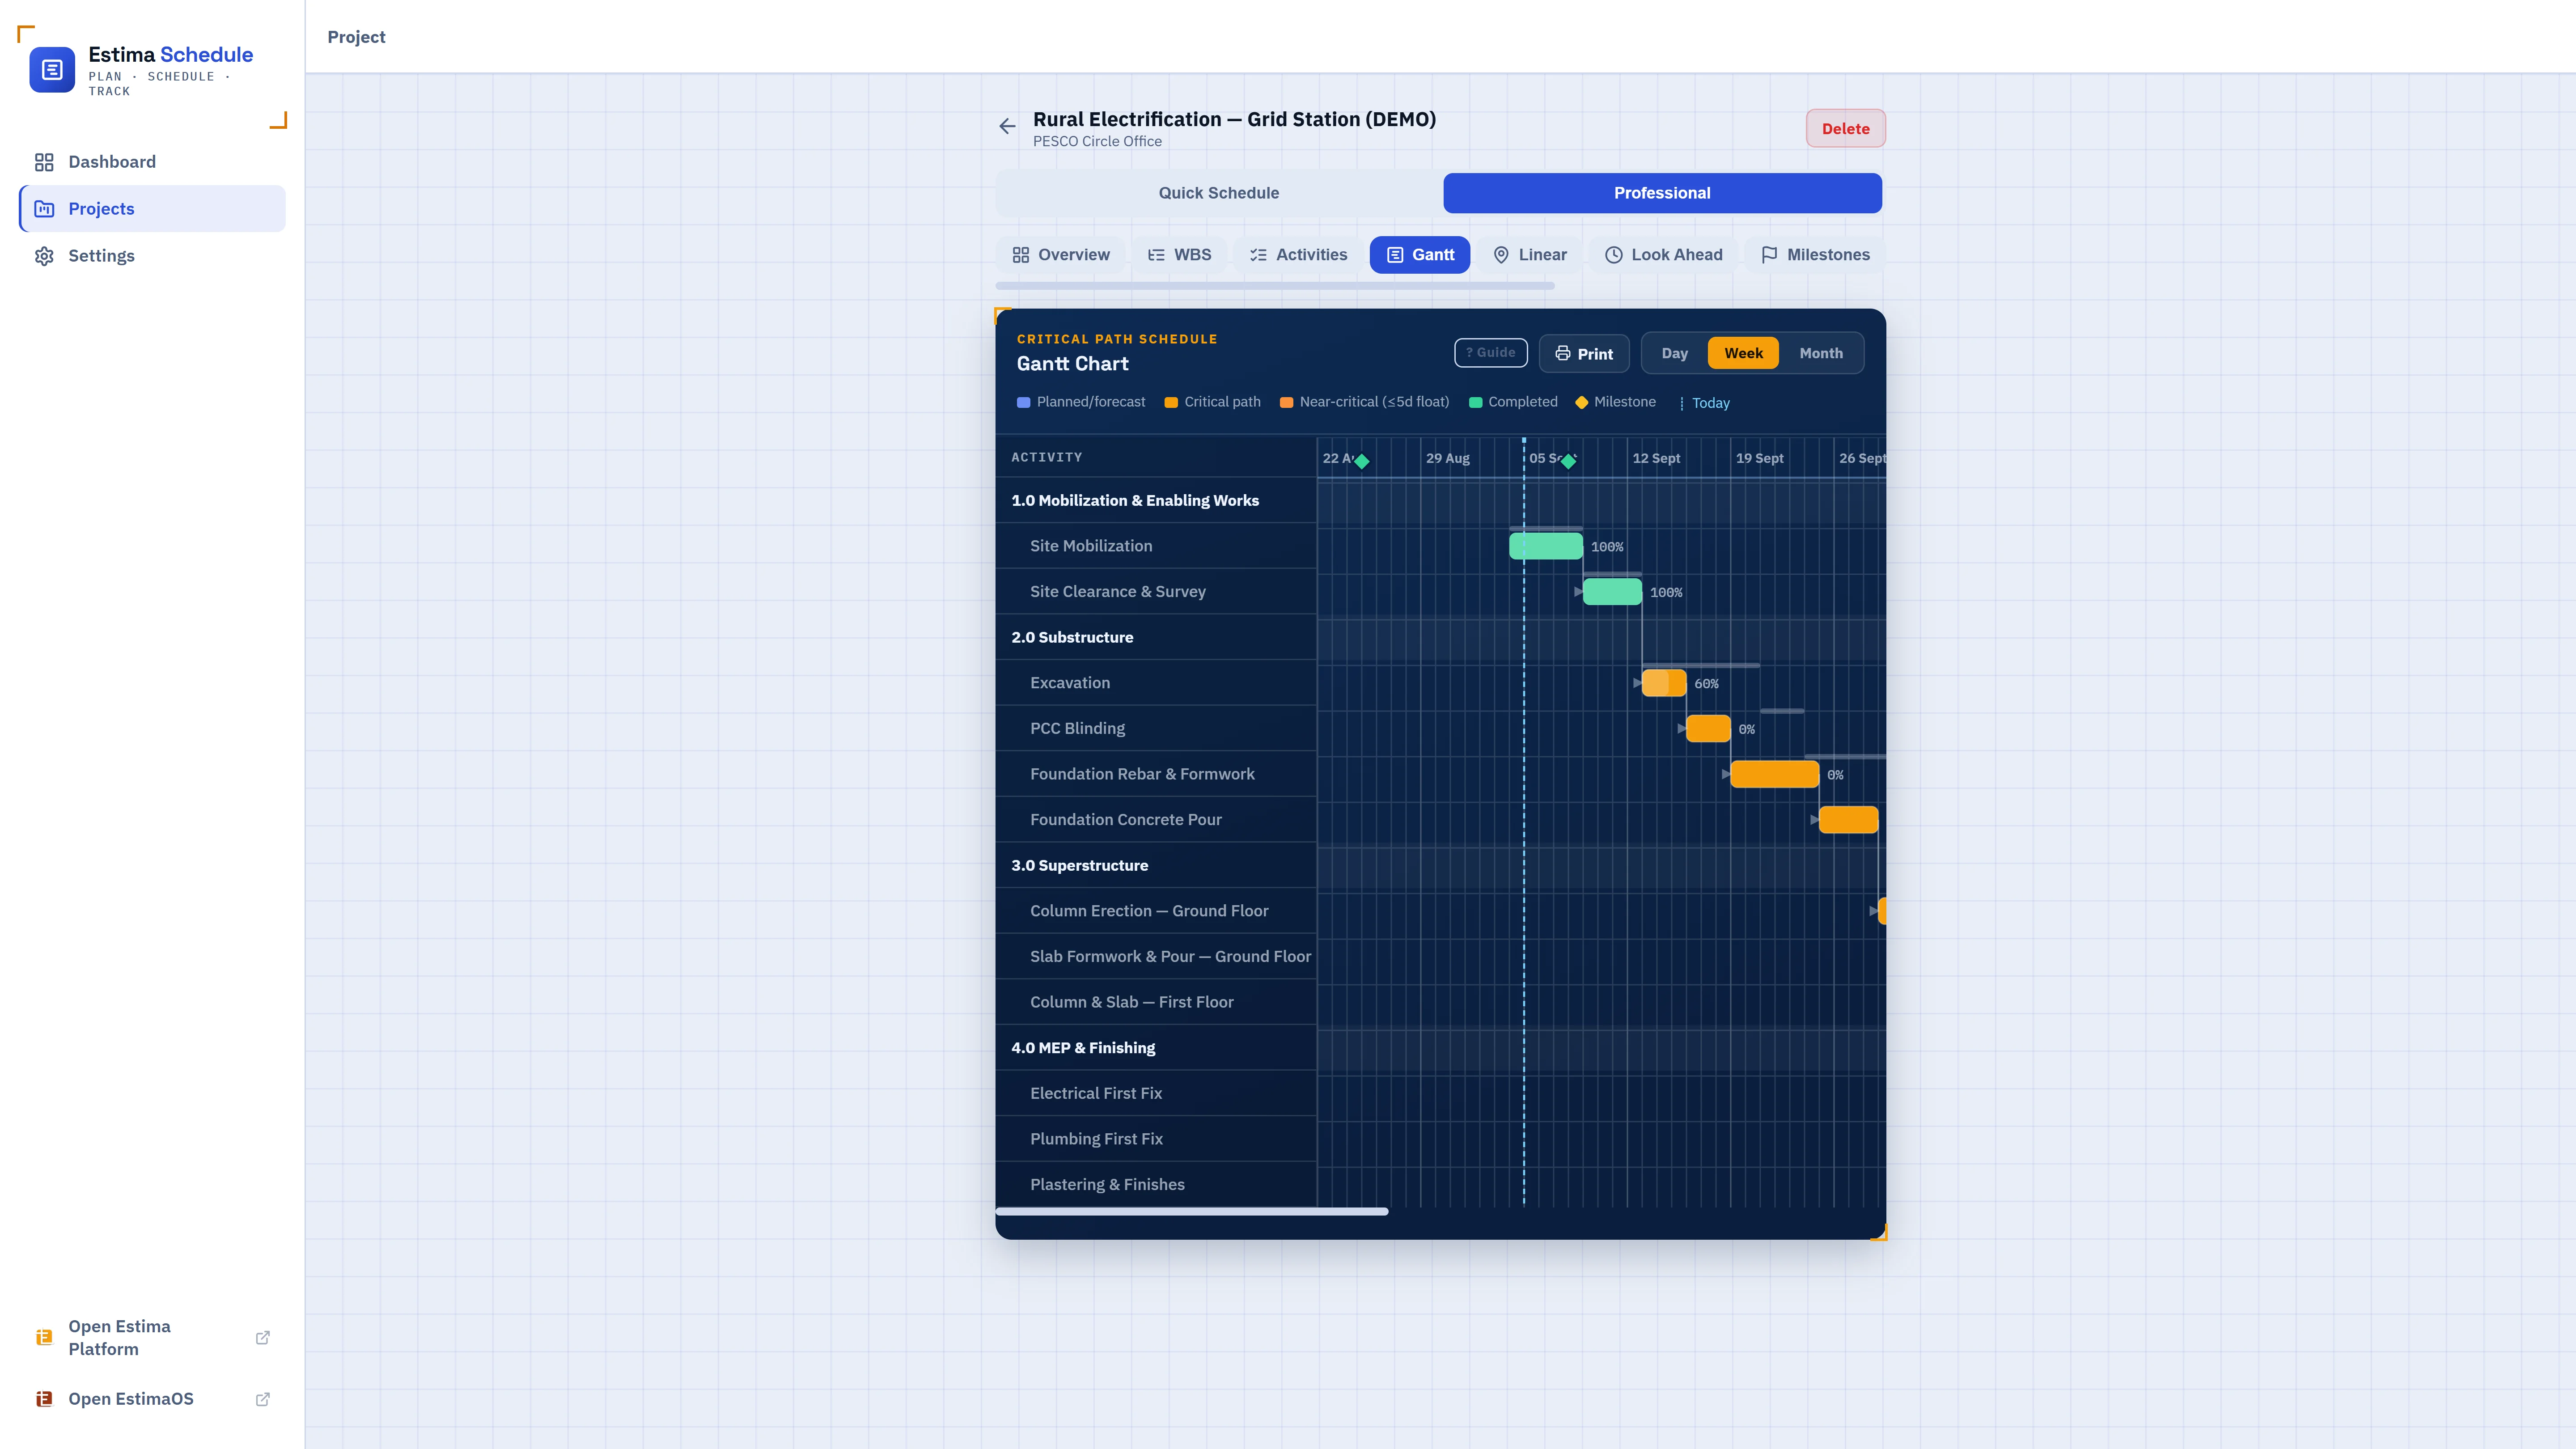This screenshot has height=1449, width=2576.
Task: Set Gantt scale to Day
Action: pyautogui.click(x=1674, y=353)
